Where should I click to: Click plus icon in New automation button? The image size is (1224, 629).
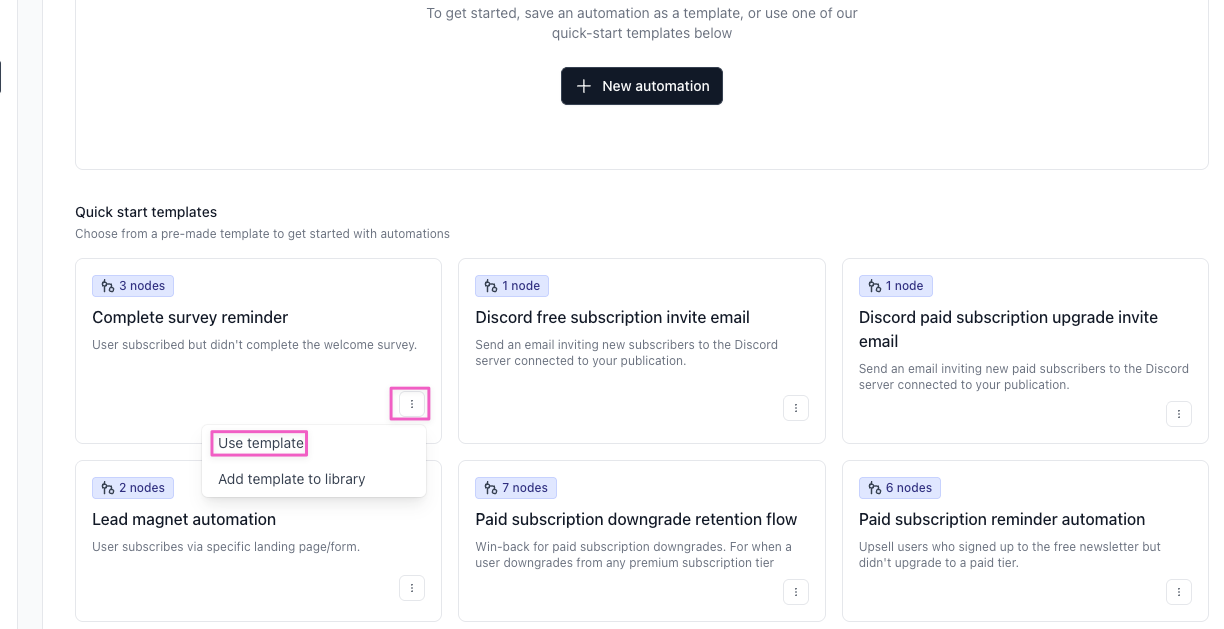[585, 86]
